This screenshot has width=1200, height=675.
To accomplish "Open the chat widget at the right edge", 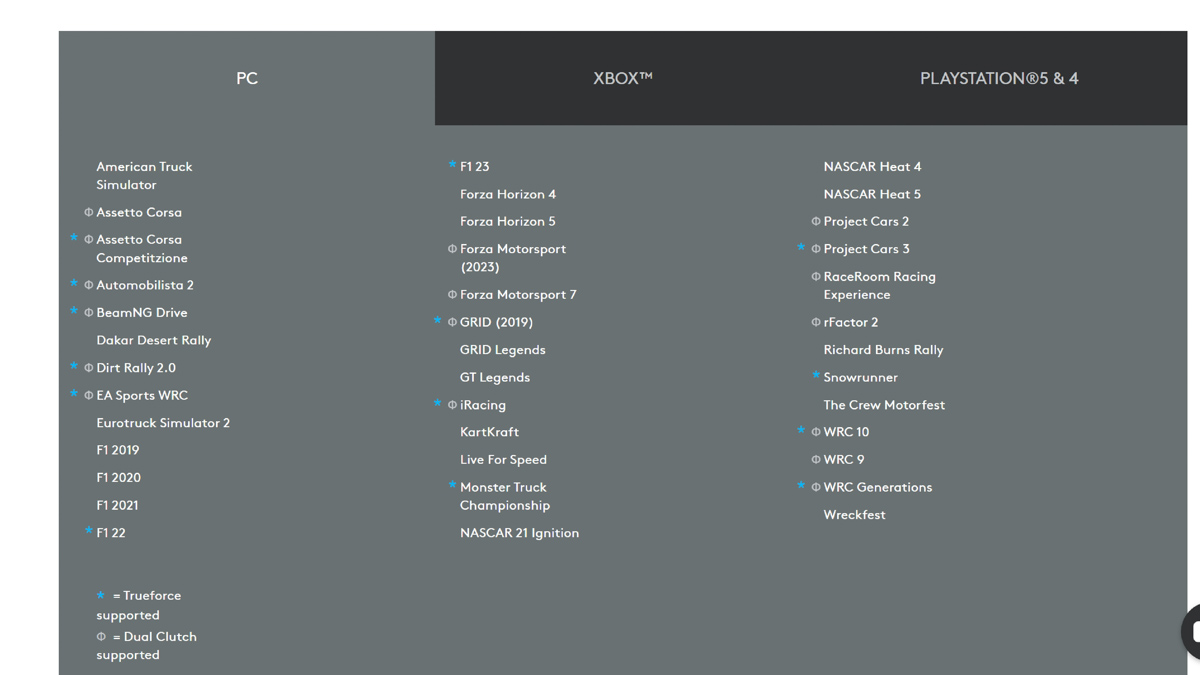I will [1191, 631].
